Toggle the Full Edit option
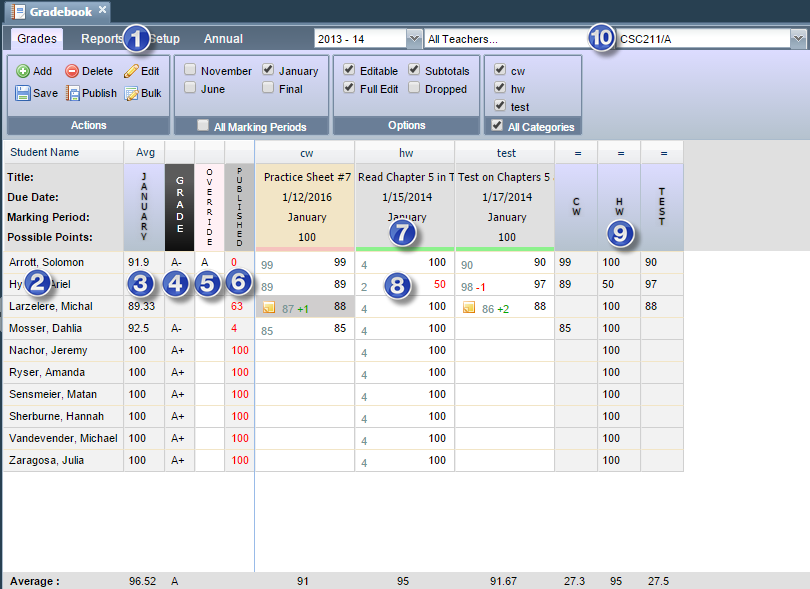Image resolution: width=810 pixels, height=589 pixels. 349,87
